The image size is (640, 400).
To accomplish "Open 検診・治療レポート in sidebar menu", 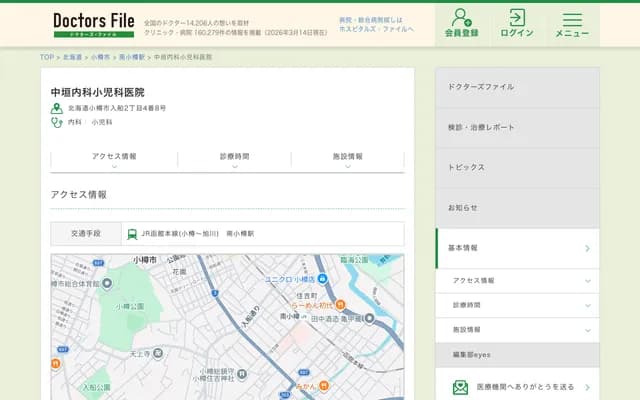I will (517, 127).
